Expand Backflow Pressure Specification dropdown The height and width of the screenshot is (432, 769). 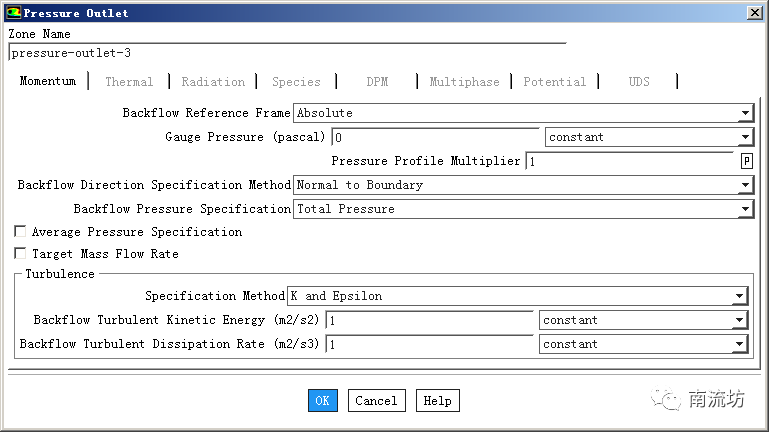pos(745,209)
